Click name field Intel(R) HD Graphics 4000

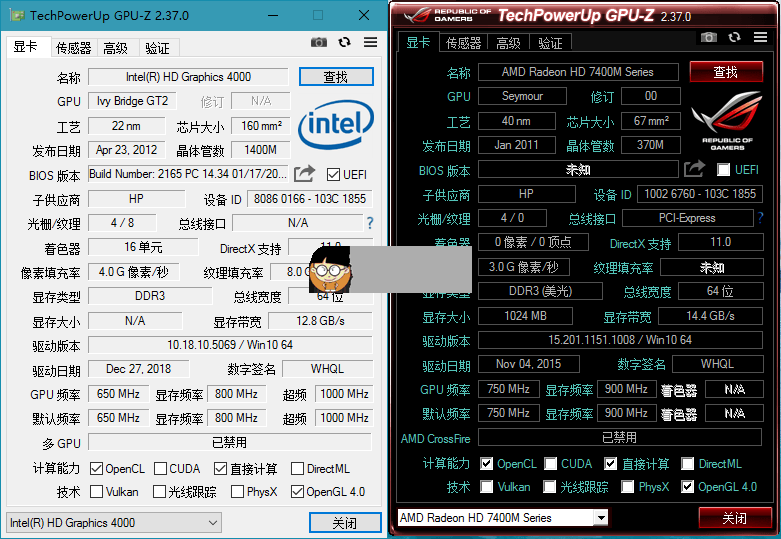tap(188, 77)
